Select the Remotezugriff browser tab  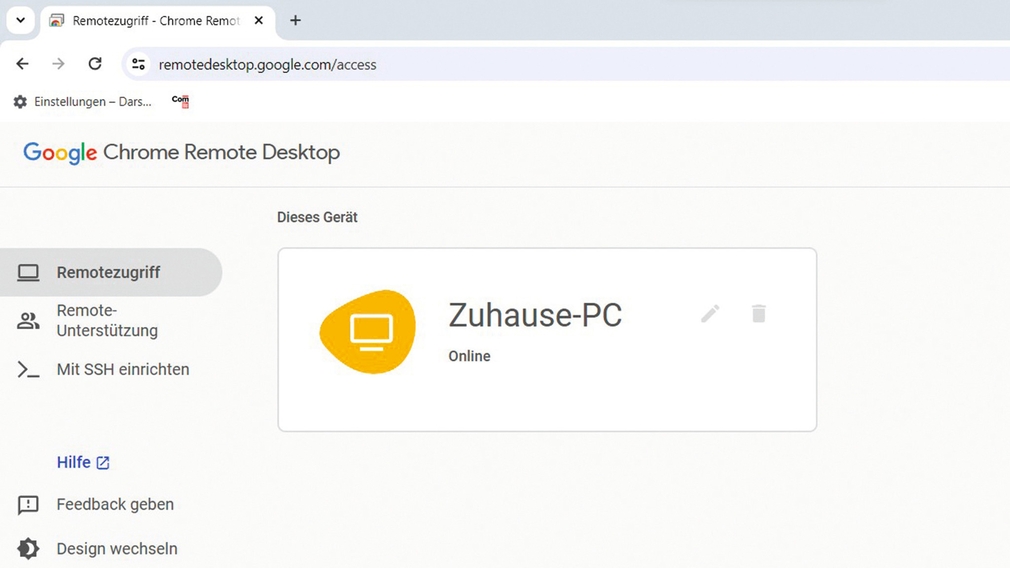point(157,21)
